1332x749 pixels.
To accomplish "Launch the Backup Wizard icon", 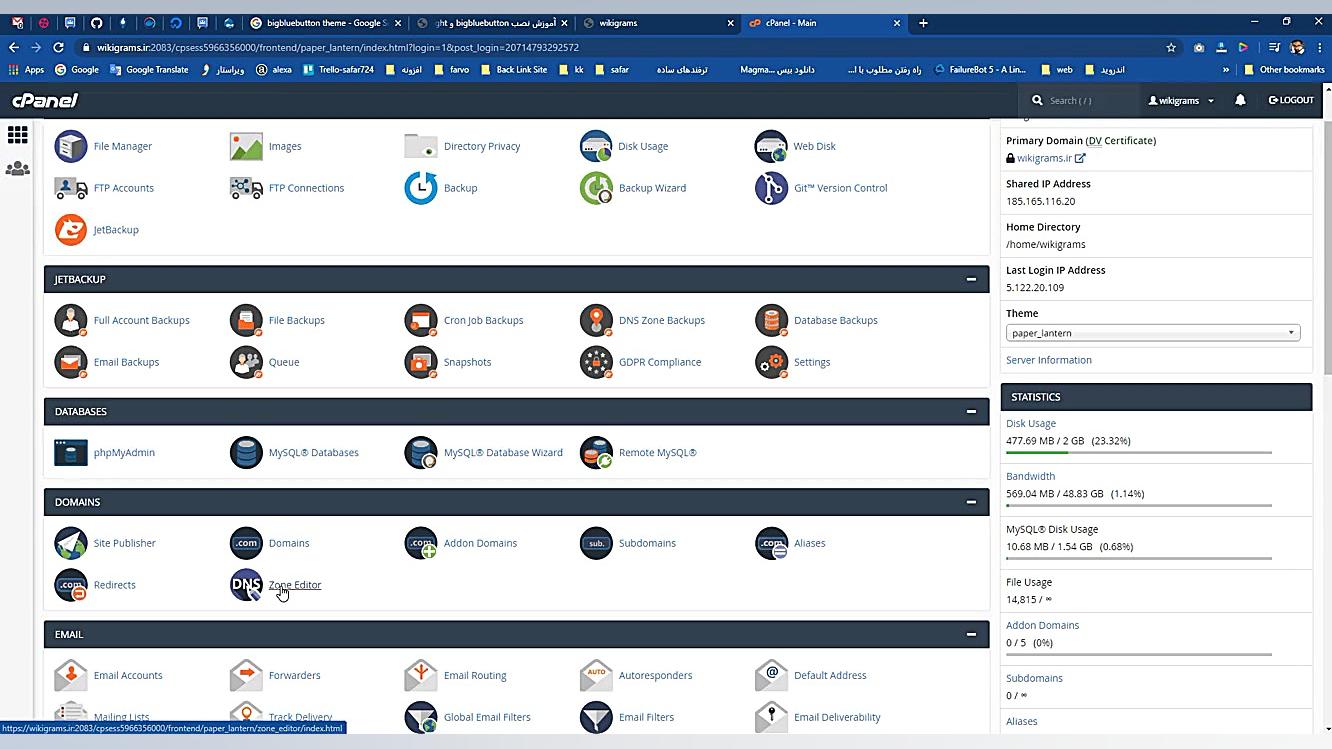I will [596, 188].
